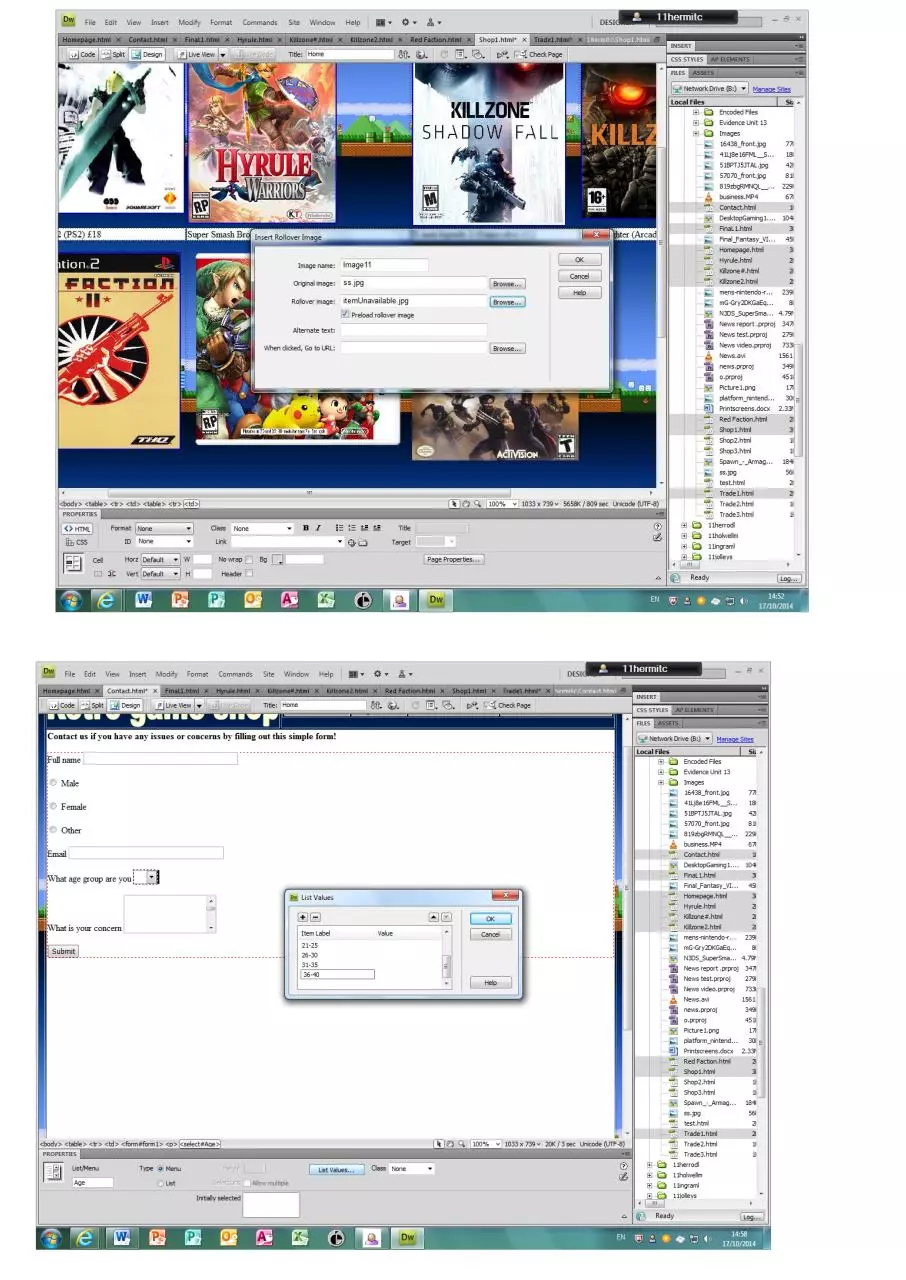This screenshot has width=906, height=1280.
Task: Click help icon in top Properties panel
Action: point(657,526)
